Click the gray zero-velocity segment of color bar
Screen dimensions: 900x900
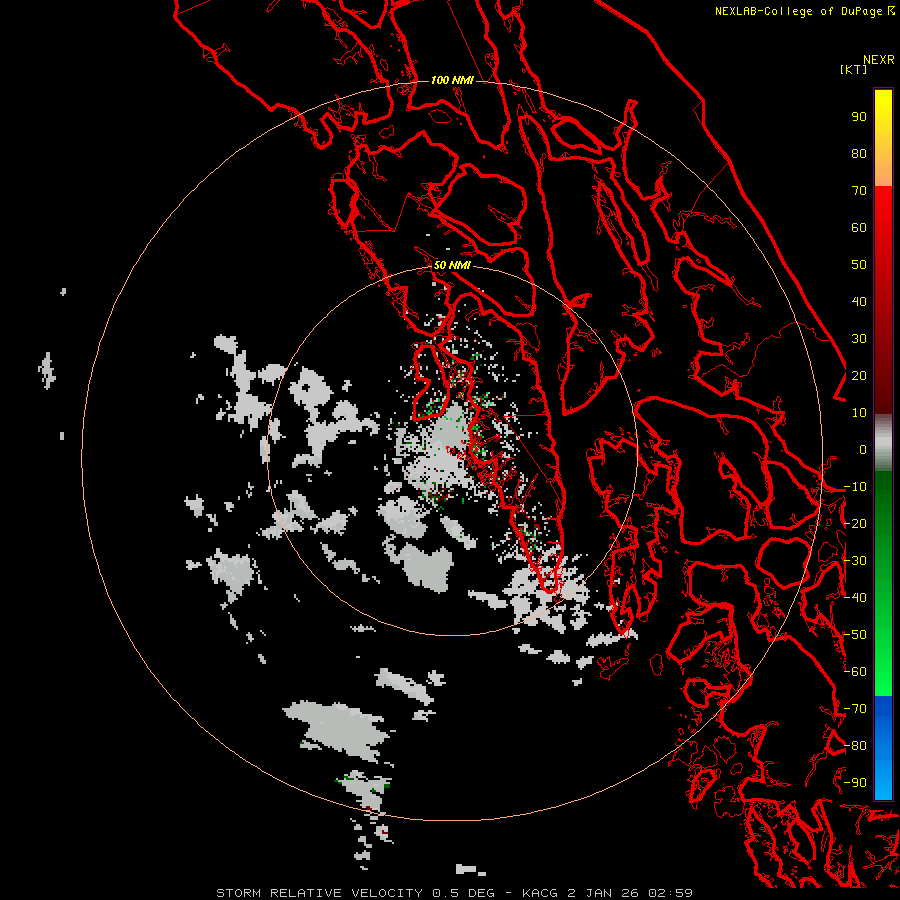click(883, 443)
